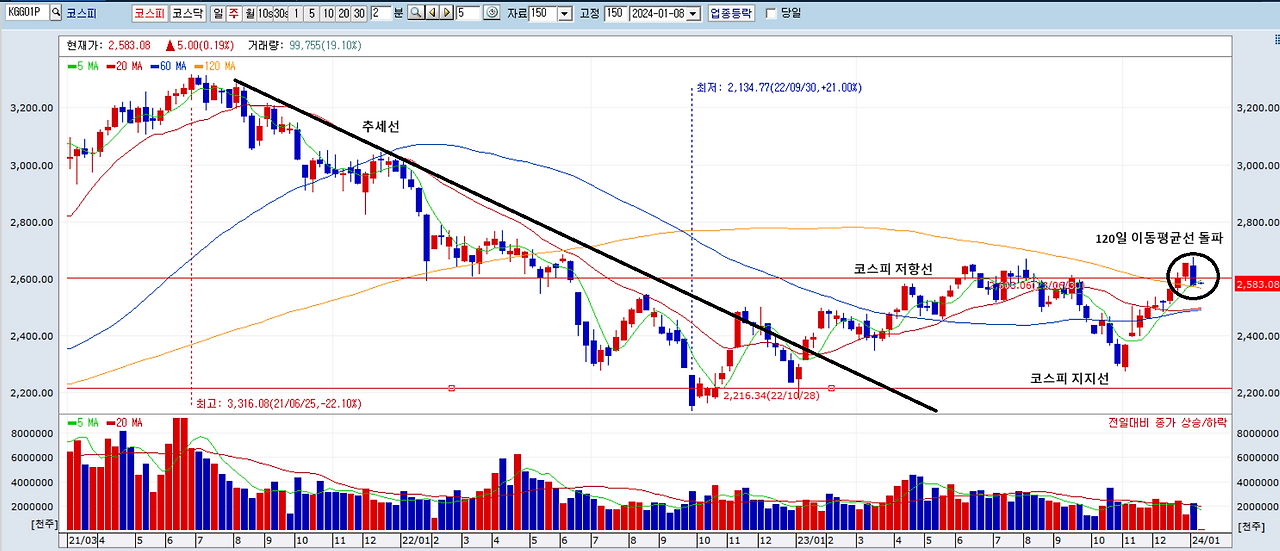Focus the KGG01P symbol code field
1280x551 pixels.
(26, 13)
